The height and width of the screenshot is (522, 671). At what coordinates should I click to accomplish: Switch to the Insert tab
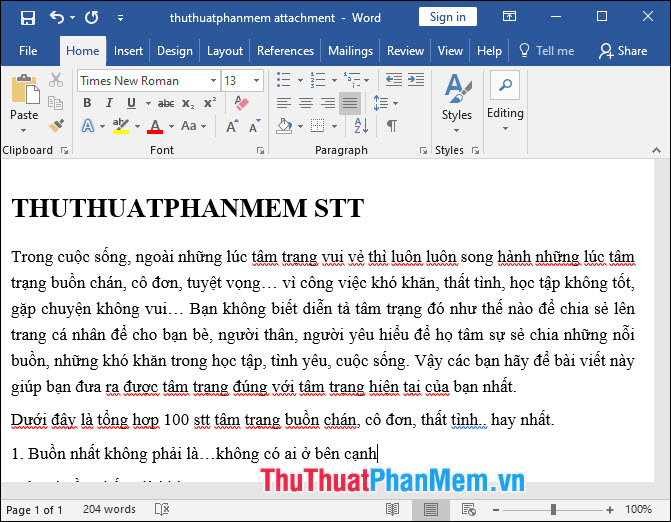[128, 51]
